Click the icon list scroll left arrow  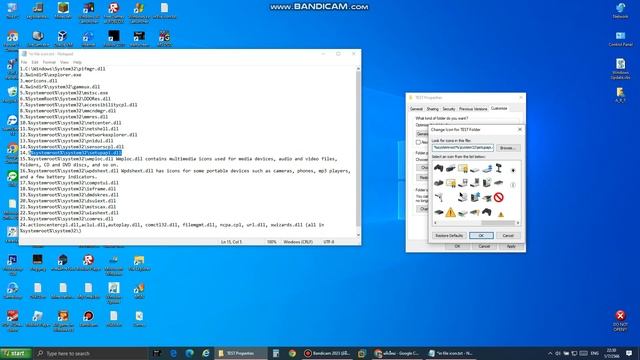tap(435, 223)
